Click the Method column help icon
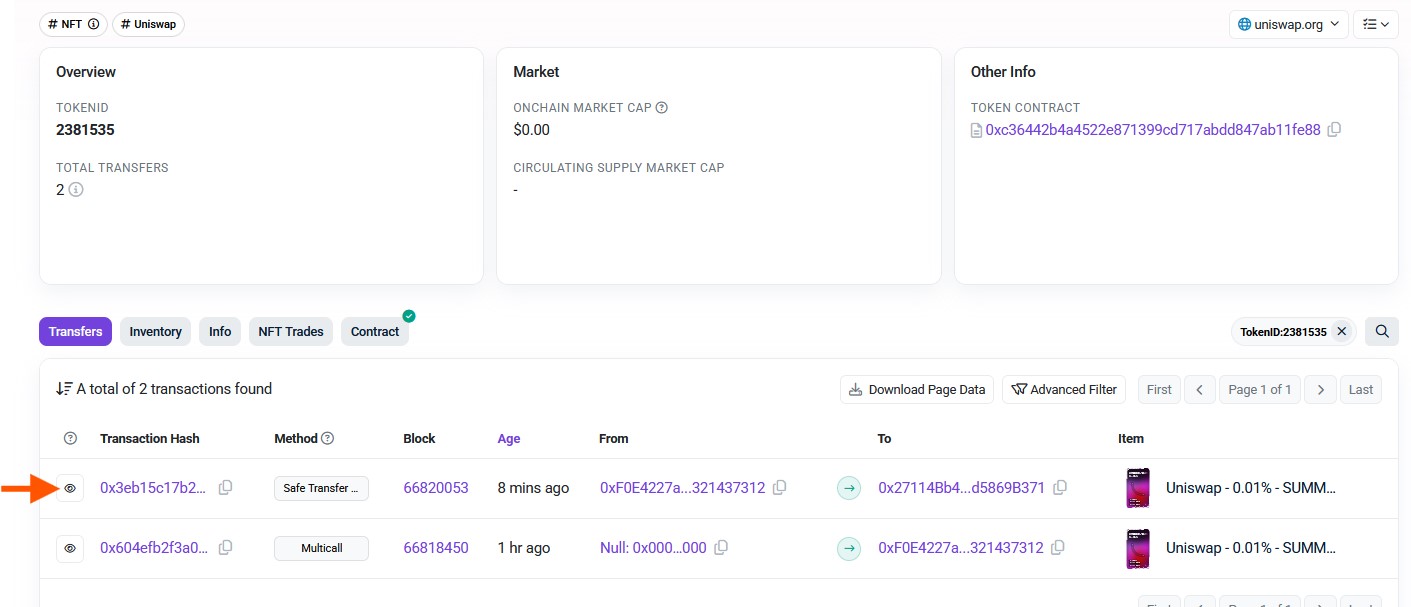Viewport: 1411px width, 607px height. (327, 438)
